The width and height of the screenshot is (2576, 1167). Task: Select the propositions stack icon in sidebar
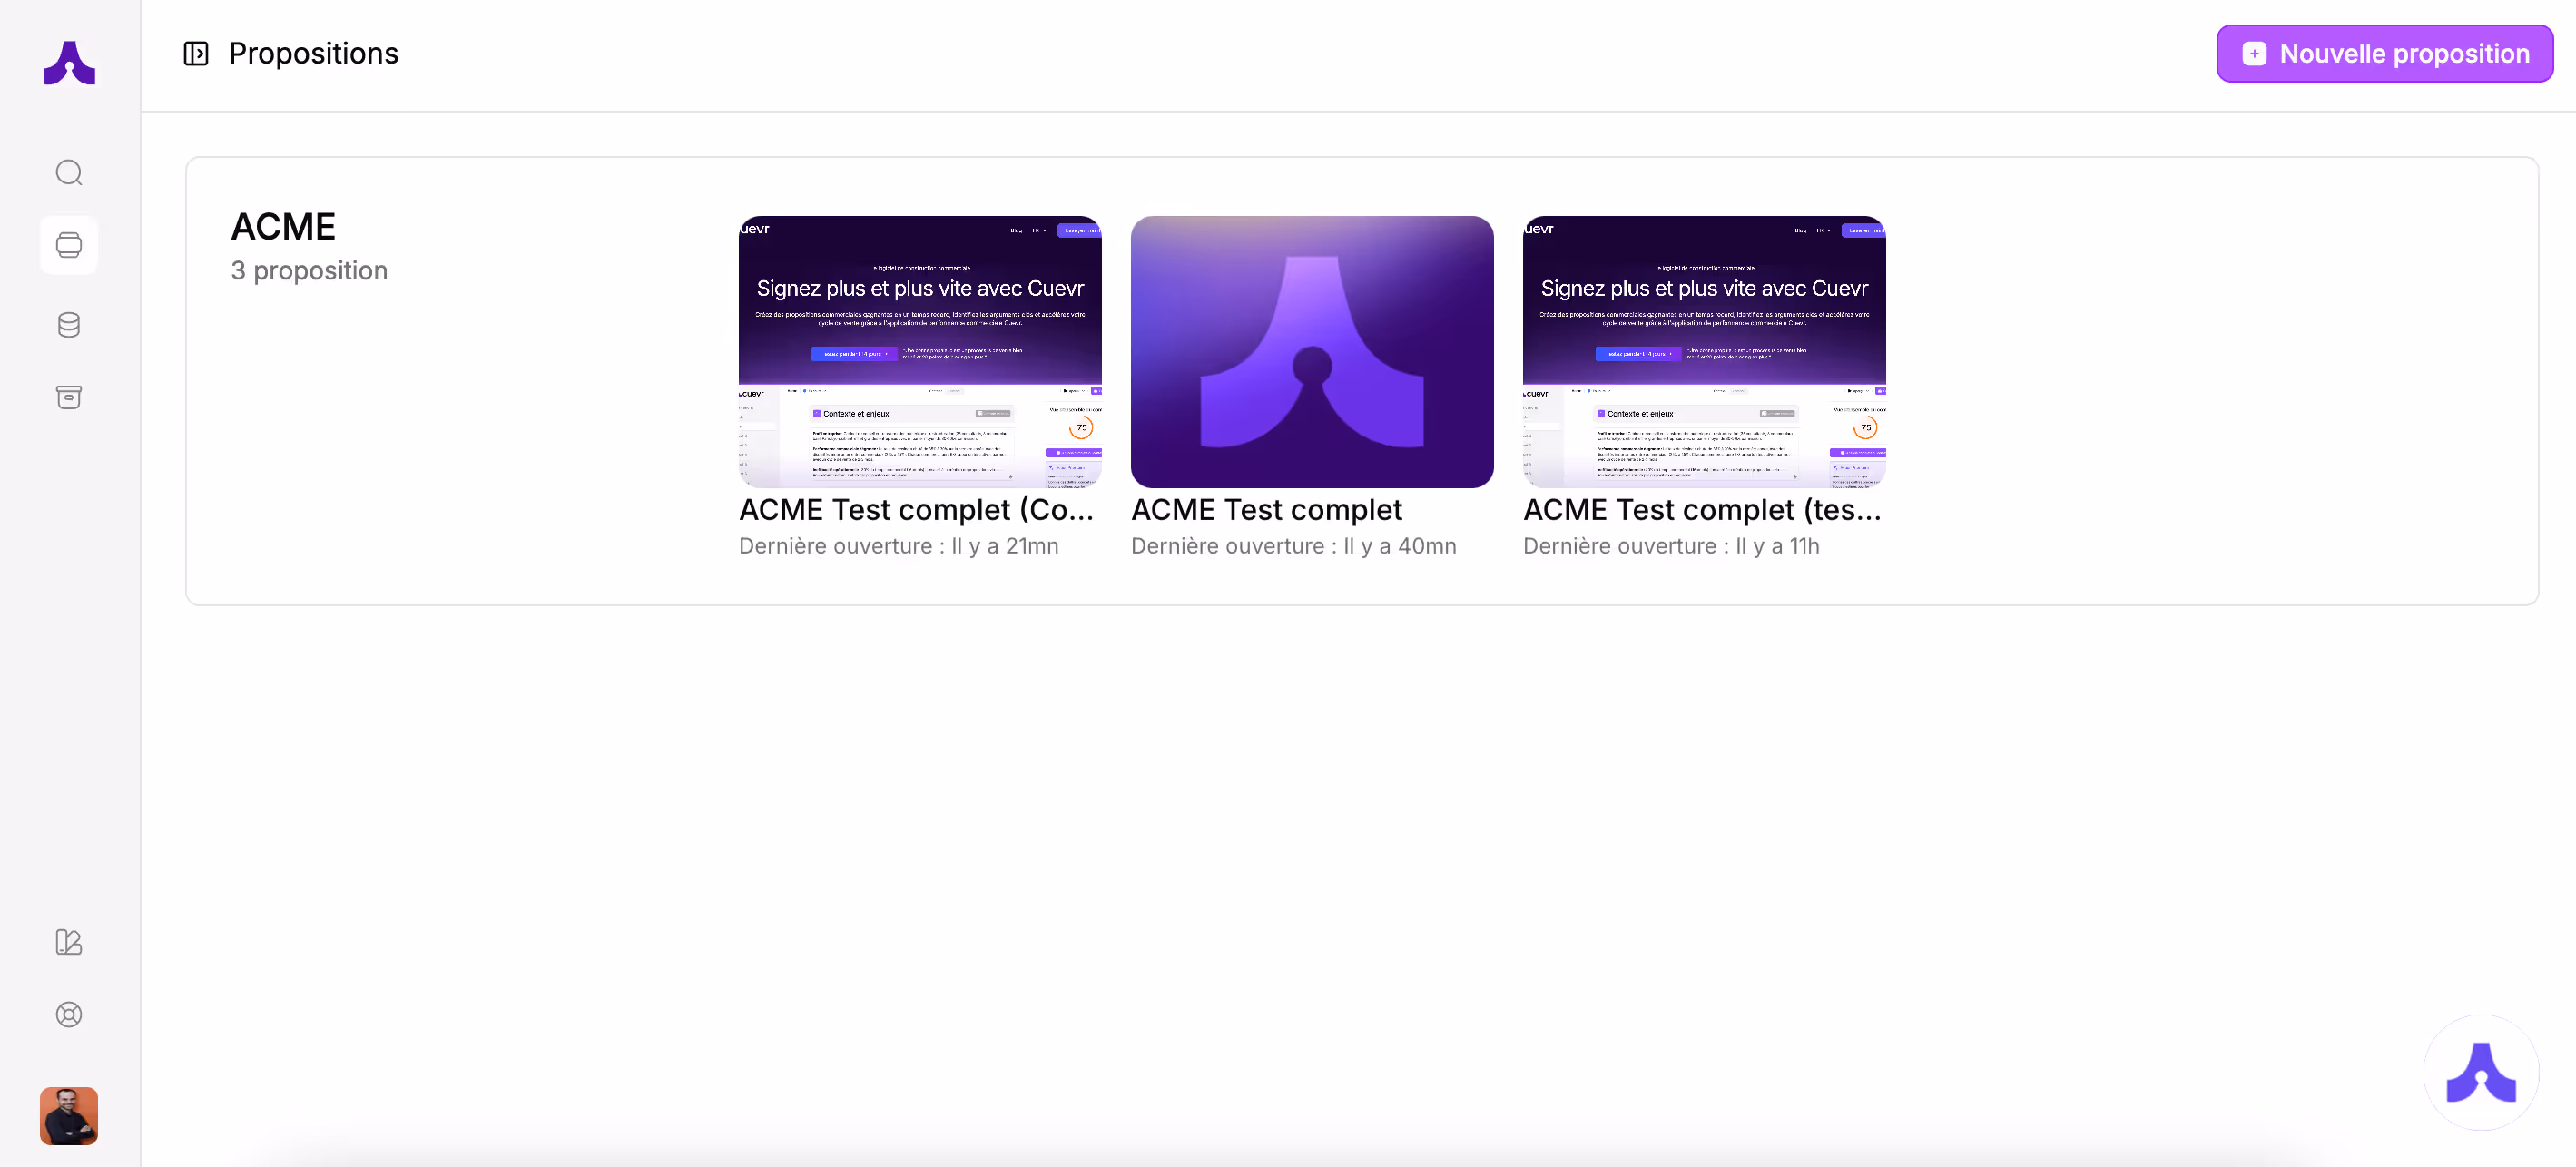tap(69, 245)
